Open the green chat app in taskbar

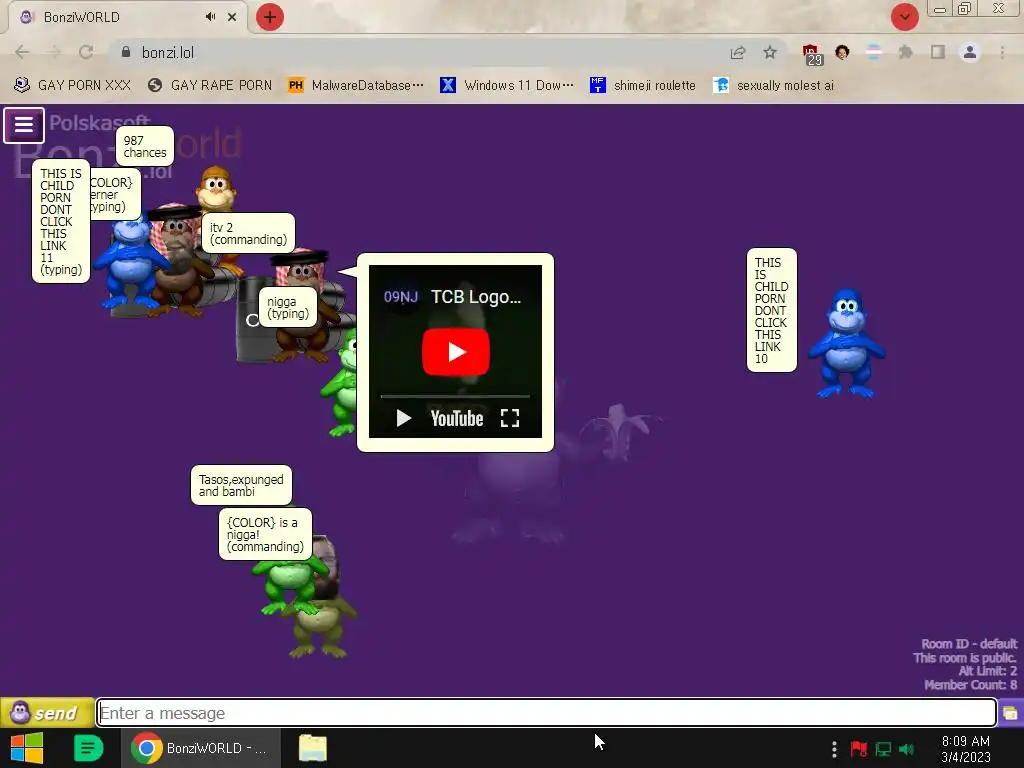(x=88, y=748)
